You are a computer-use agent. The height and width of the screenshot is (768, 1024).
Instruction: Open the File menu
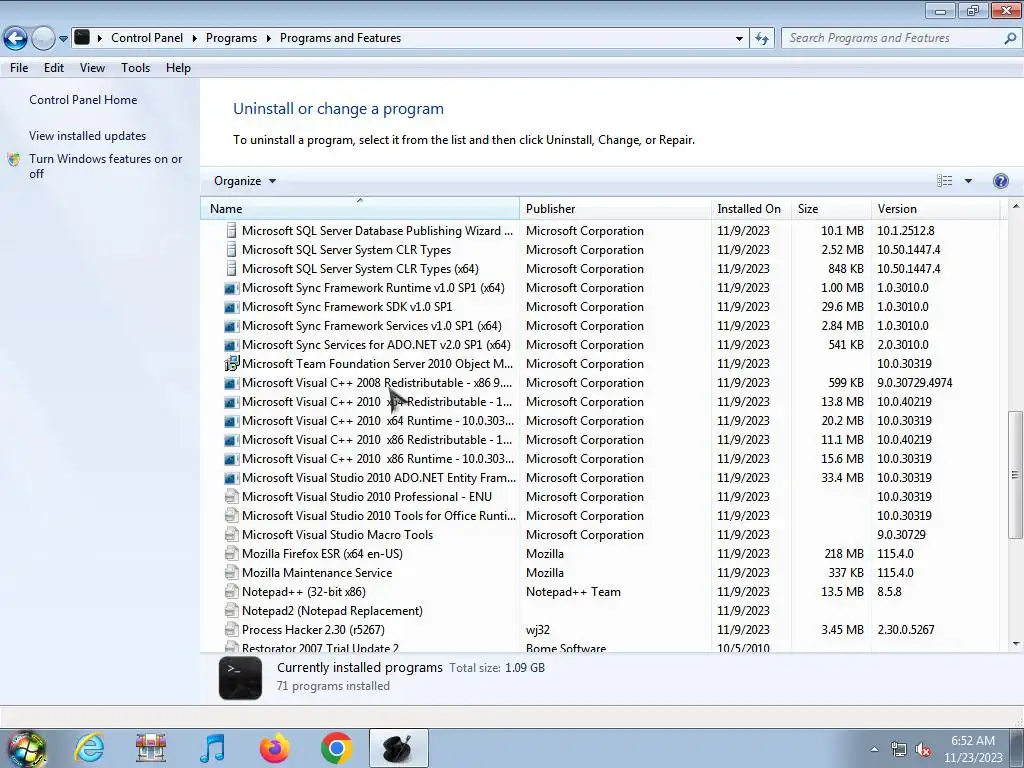tap(19, 68)
